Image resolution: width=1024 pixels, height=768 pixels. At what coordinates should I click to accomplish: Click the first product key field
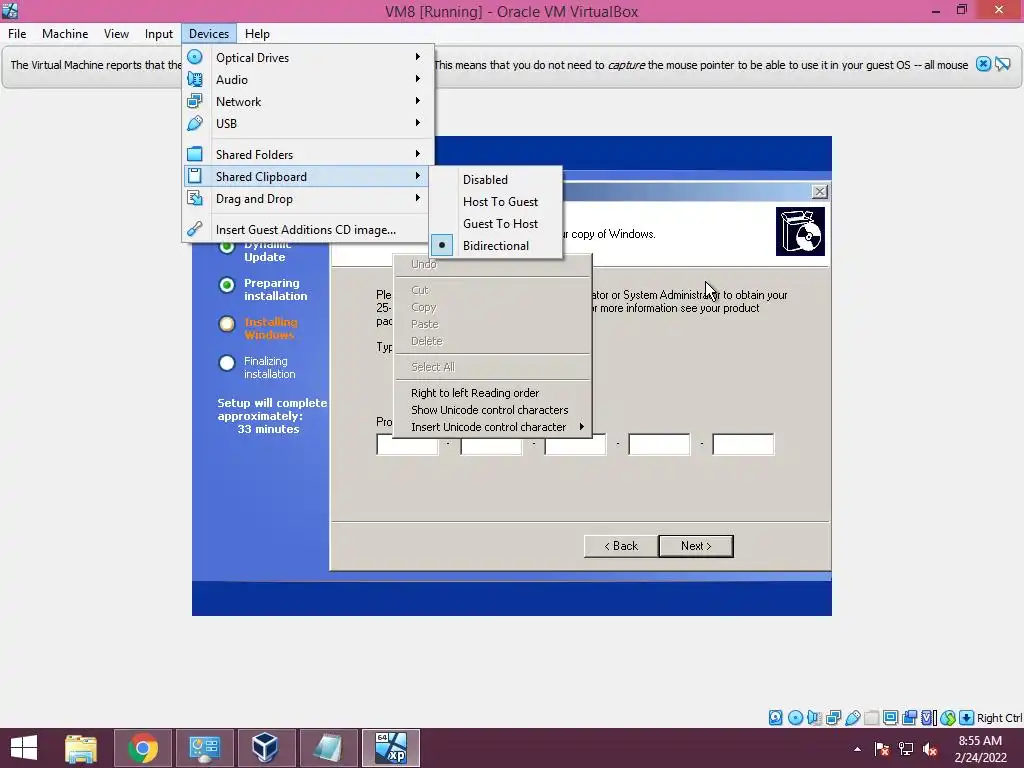tap(408, 444)
